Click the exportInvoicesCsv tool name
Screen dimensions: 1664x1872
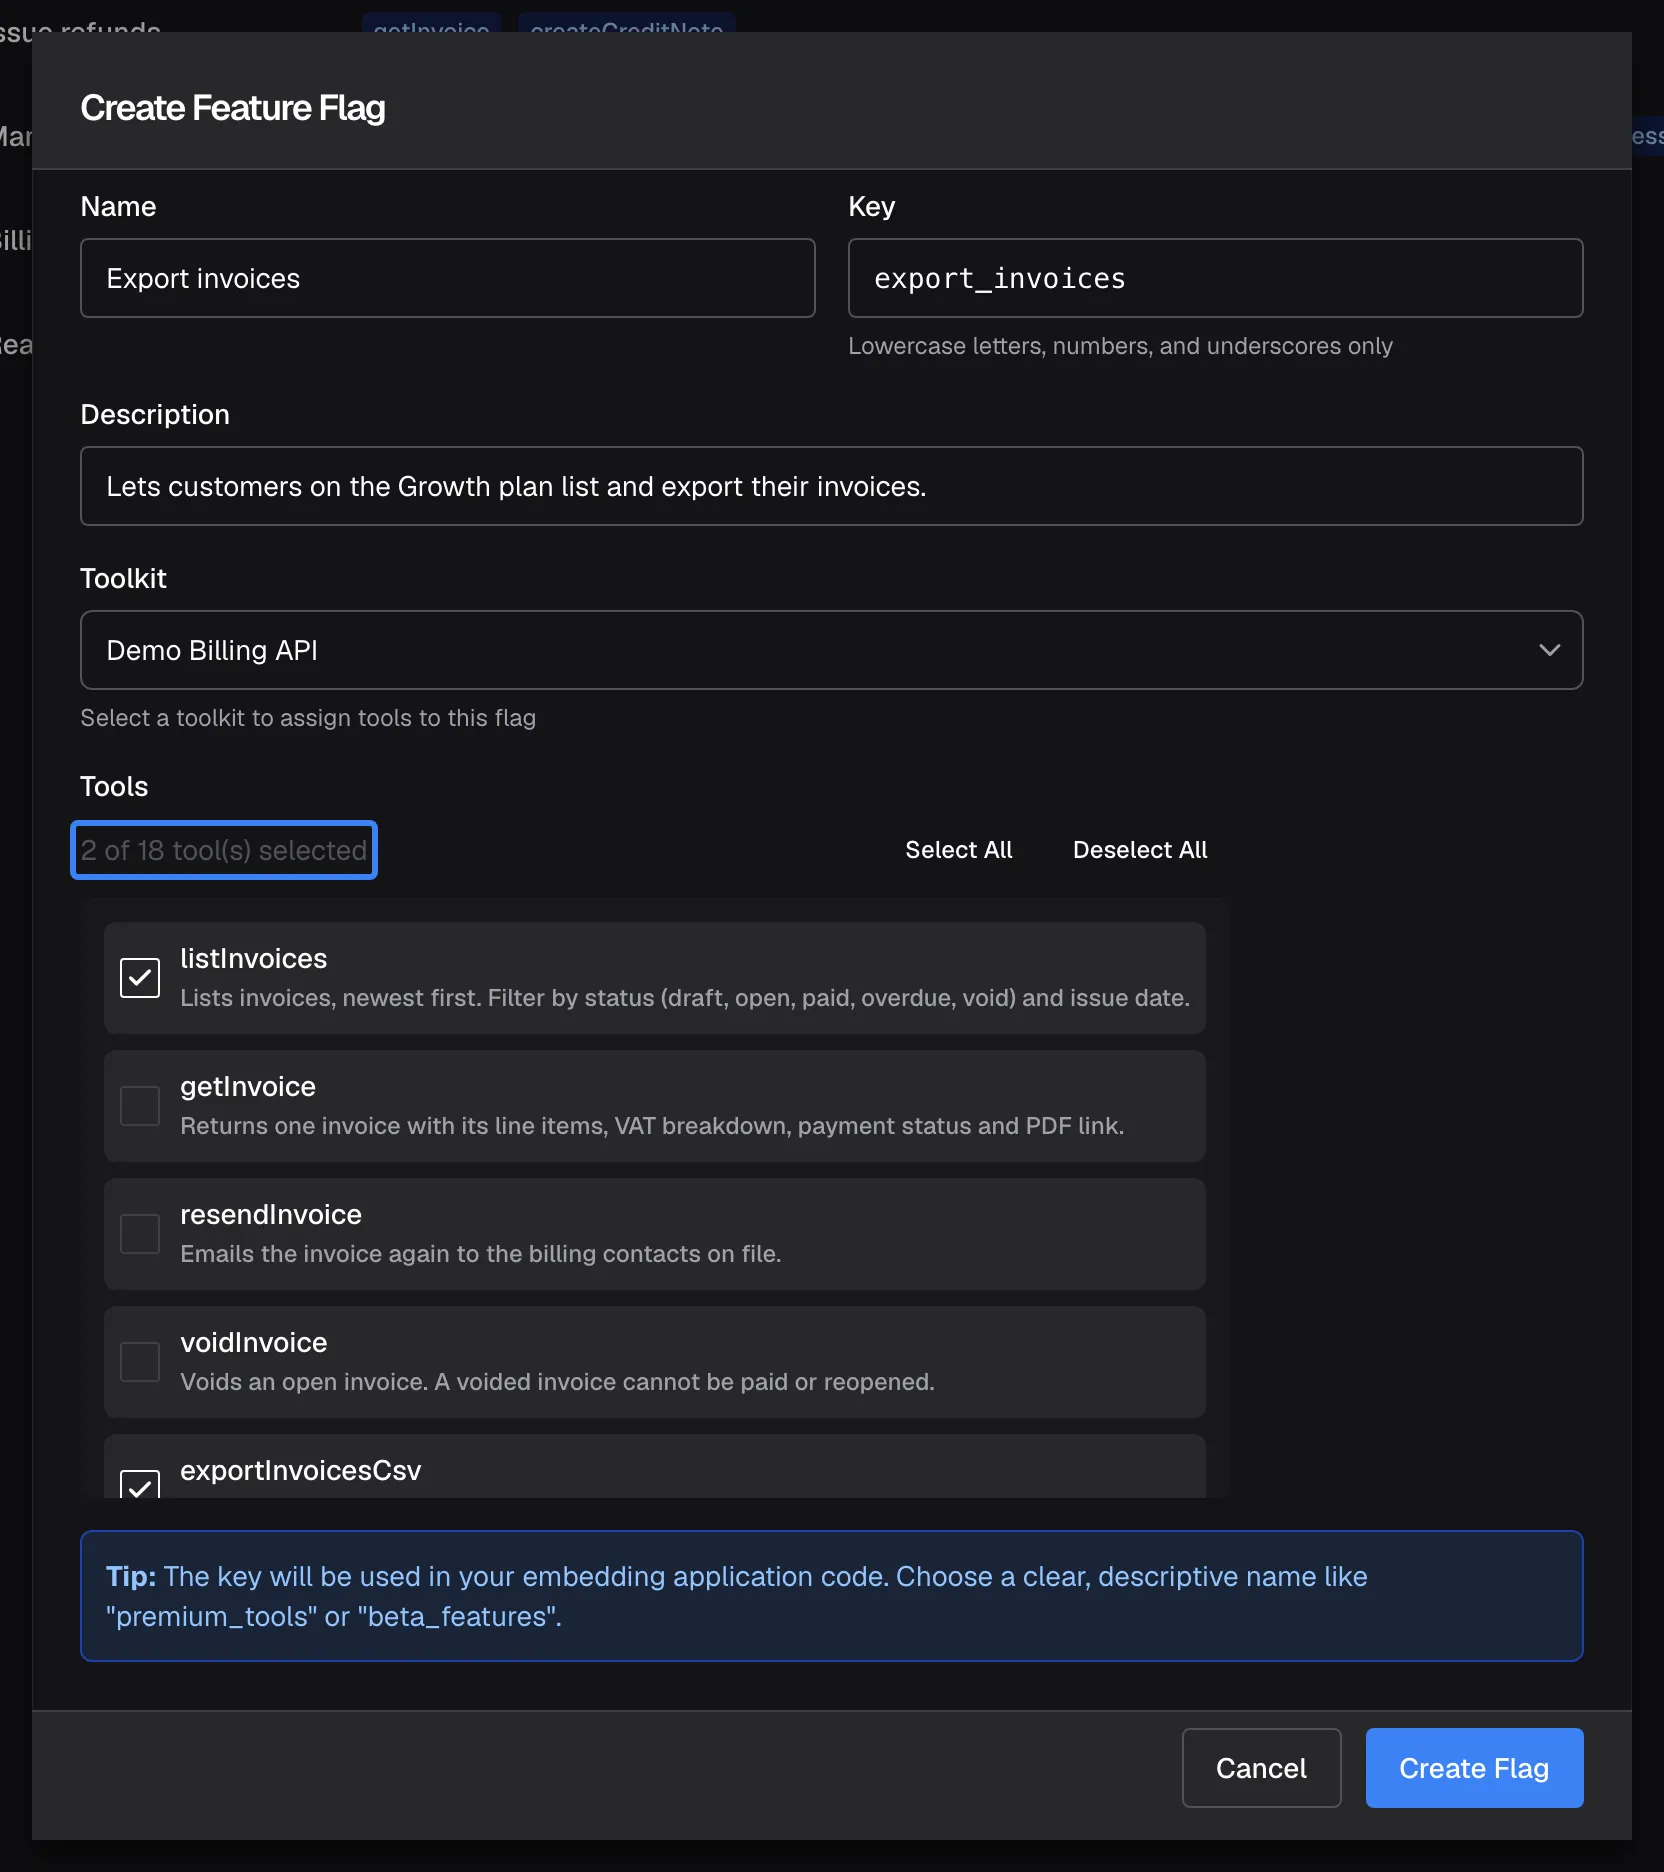[x=300, y=1470]
